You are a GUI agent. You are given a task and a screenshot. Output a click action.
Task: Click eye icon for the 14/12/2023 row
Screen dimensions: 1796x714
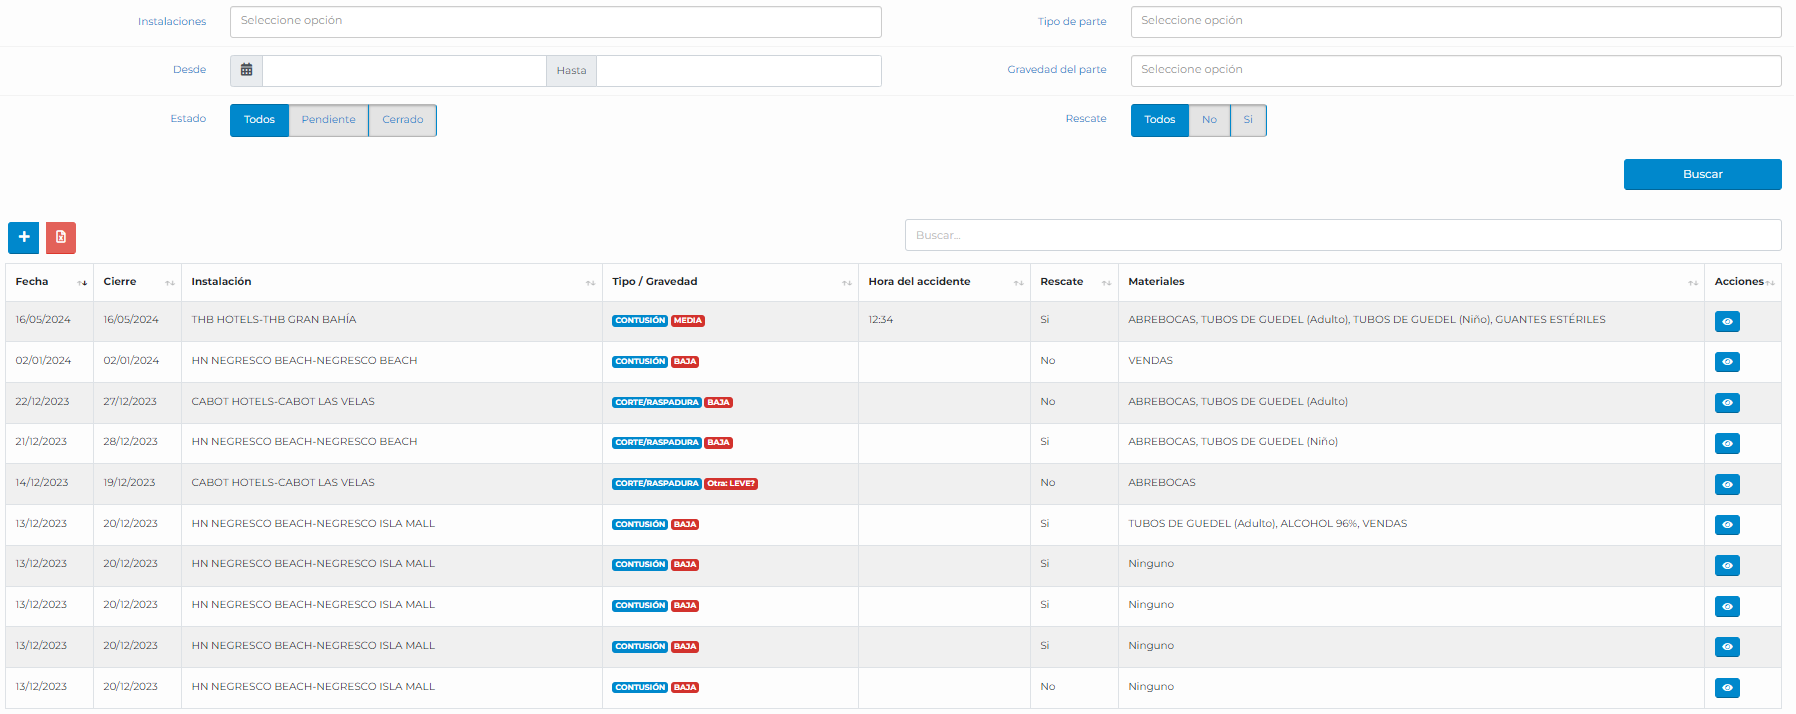pos(1726,485)
